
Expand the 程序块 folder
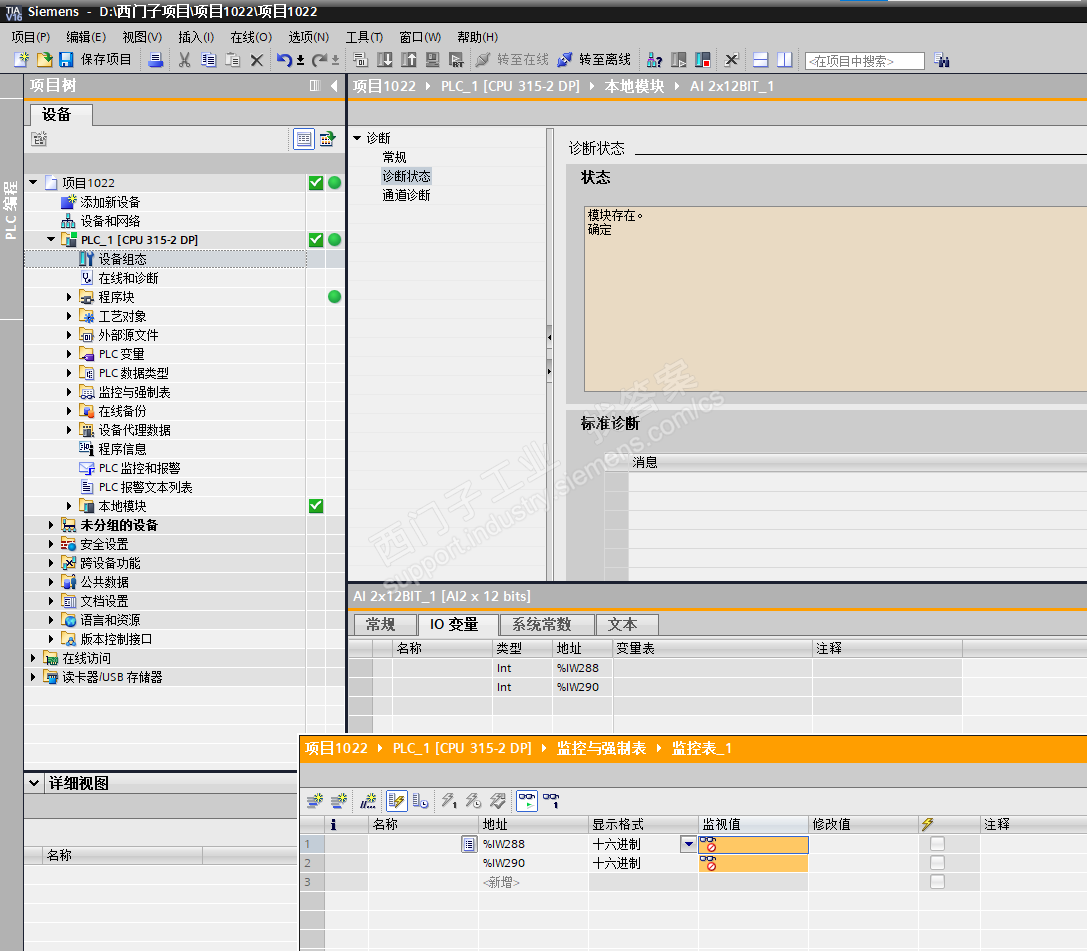click(69, 297)
